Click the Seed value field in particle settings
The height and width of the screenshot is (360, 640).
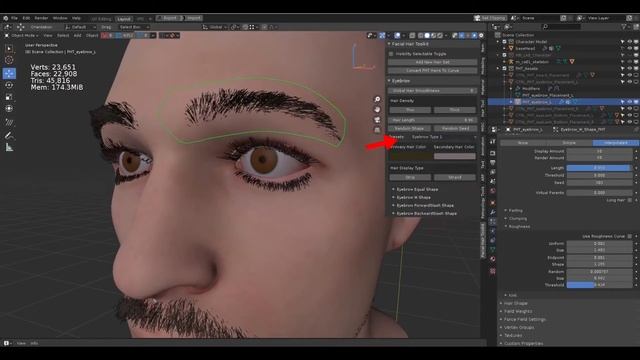[x=599, y=183]
